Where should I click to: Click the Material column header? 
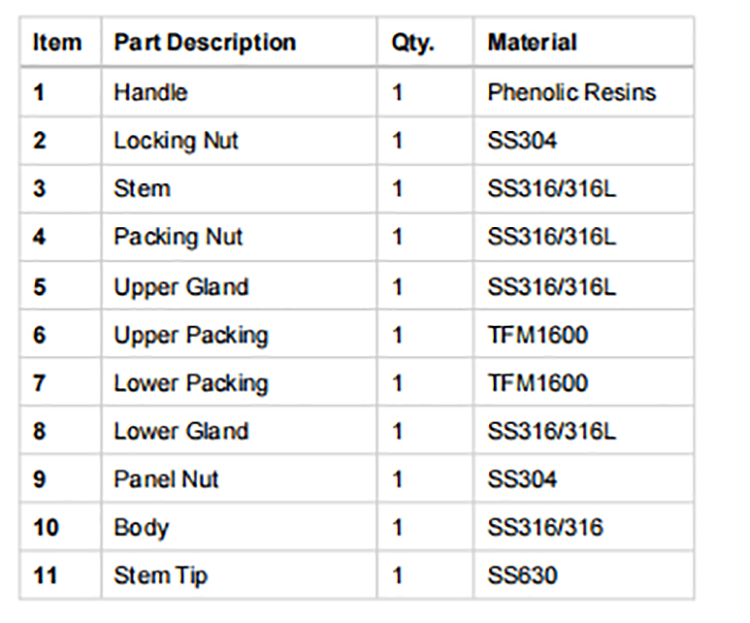coord(584,42)
